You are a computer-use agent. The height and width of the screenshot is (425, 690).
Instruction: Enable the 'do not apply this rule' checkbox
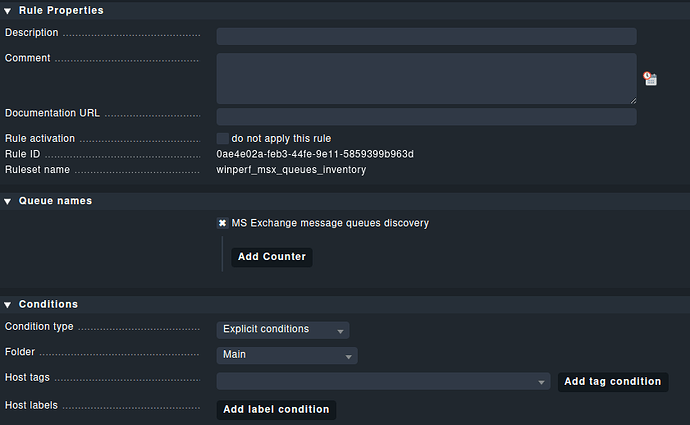tap(222, 138)
